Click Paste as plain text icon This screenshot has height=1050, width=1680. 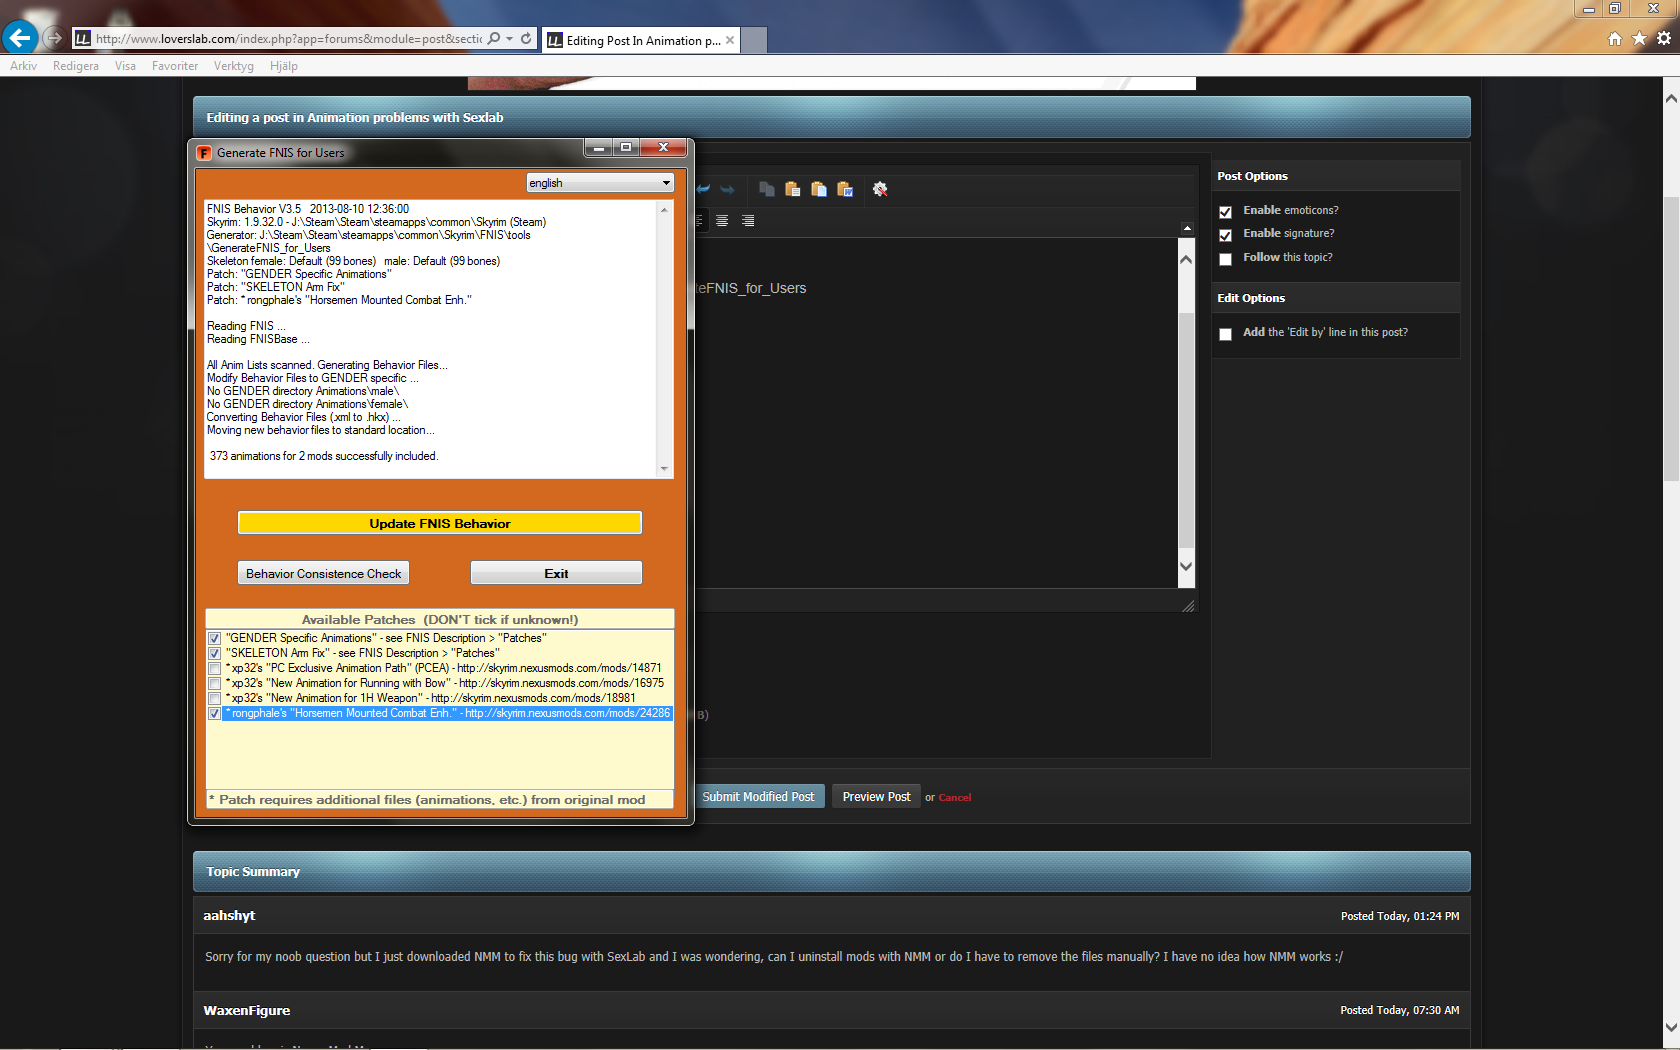click(x=819, y=189)
